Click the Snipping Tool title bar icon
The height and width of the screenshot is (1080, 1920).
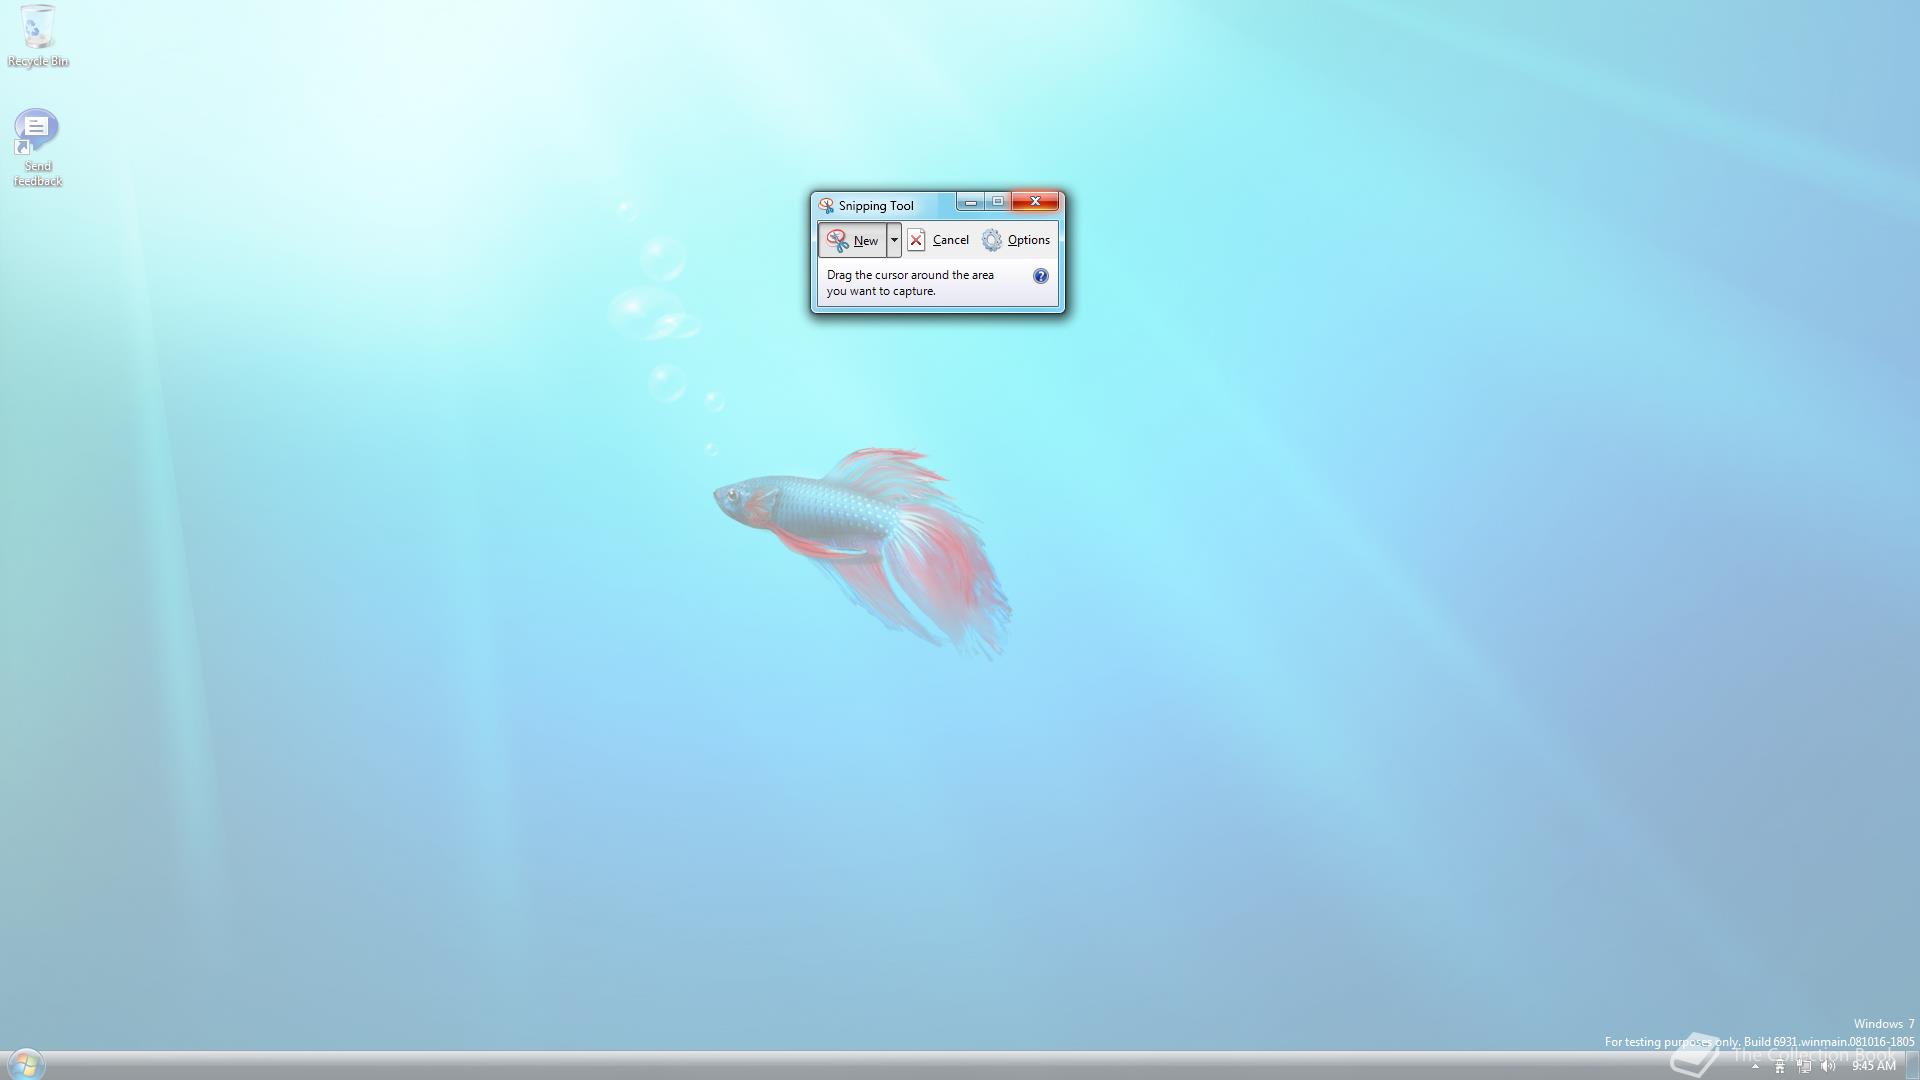click(826, 205)
